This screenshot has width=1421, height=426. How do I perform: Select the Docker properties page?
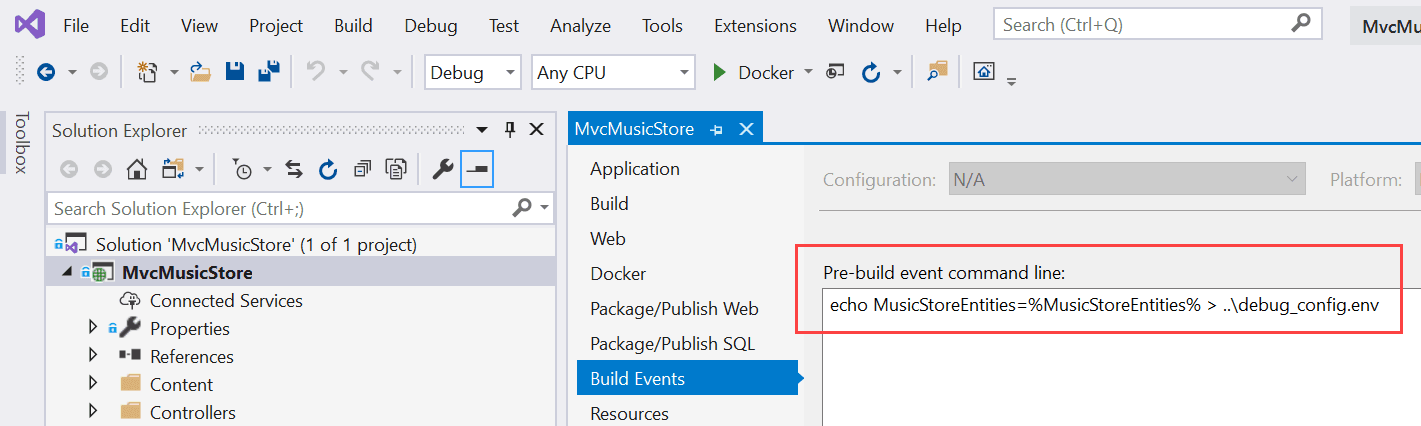[618, 273]
